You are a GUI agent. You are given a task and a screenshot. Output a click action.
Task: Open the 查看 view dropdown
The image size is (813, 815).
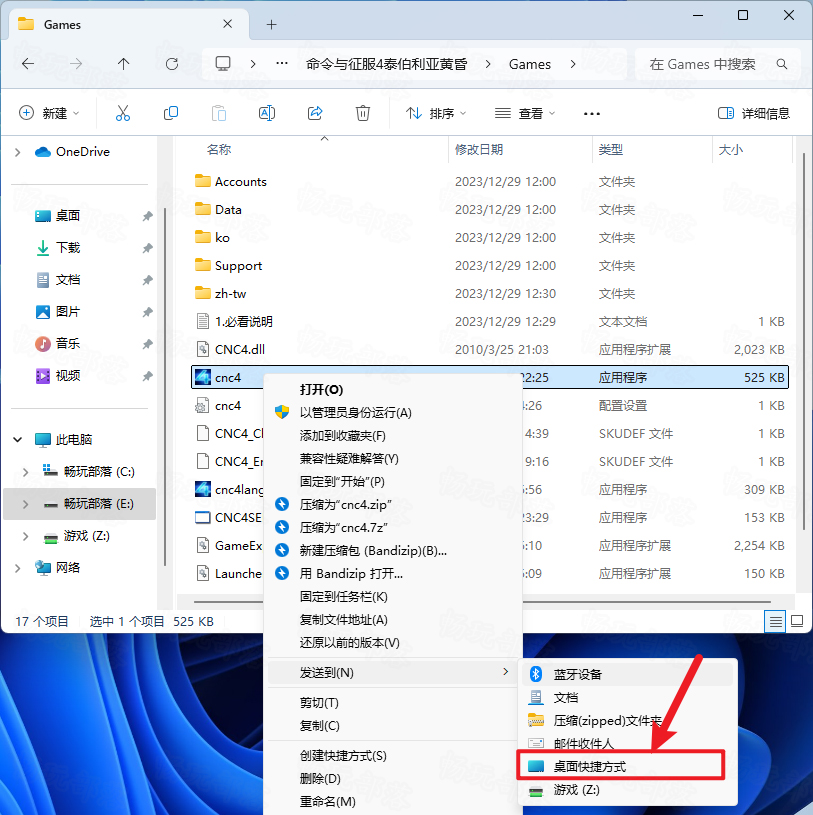524,113
